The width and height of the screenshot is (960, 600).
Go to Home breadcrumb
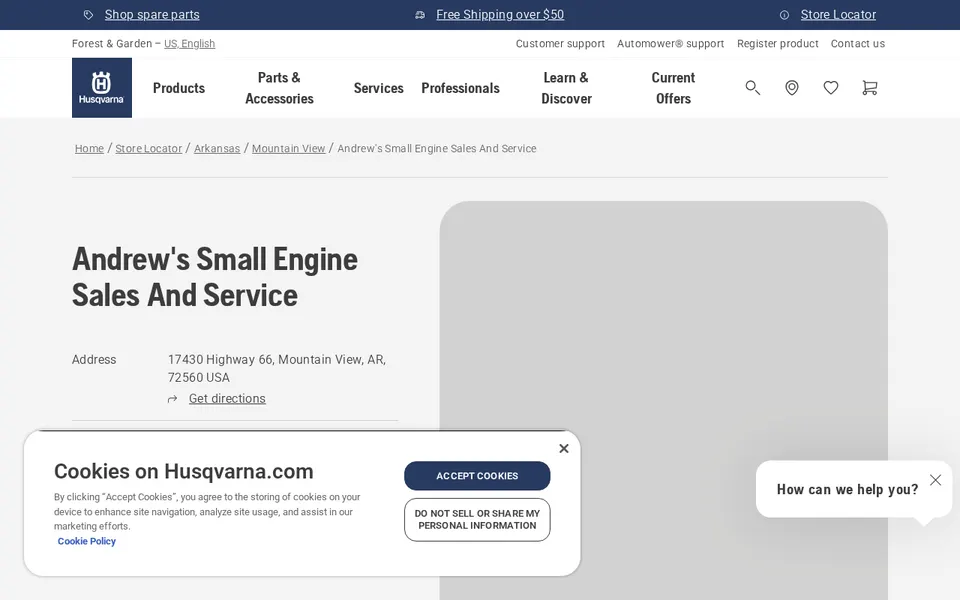tap(89, 148)
